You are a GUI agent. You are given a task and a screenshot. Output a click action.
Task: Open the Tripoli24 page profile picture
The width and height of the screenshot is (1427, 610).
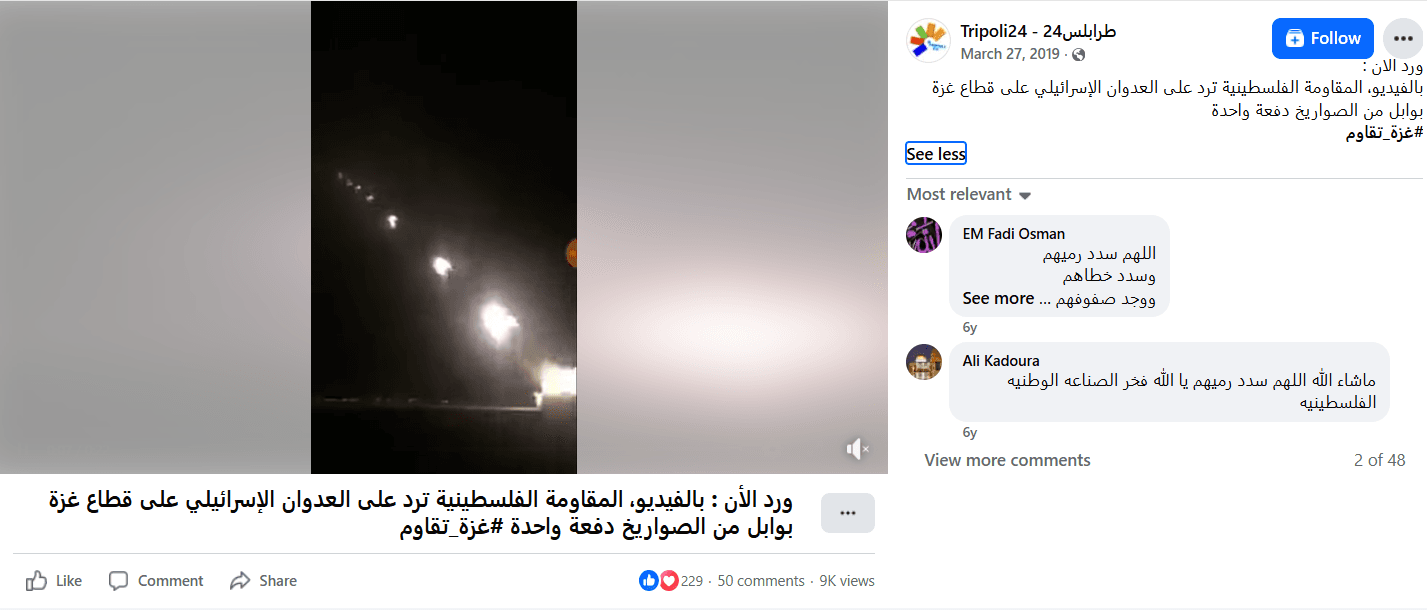click(x=928, y=41)
